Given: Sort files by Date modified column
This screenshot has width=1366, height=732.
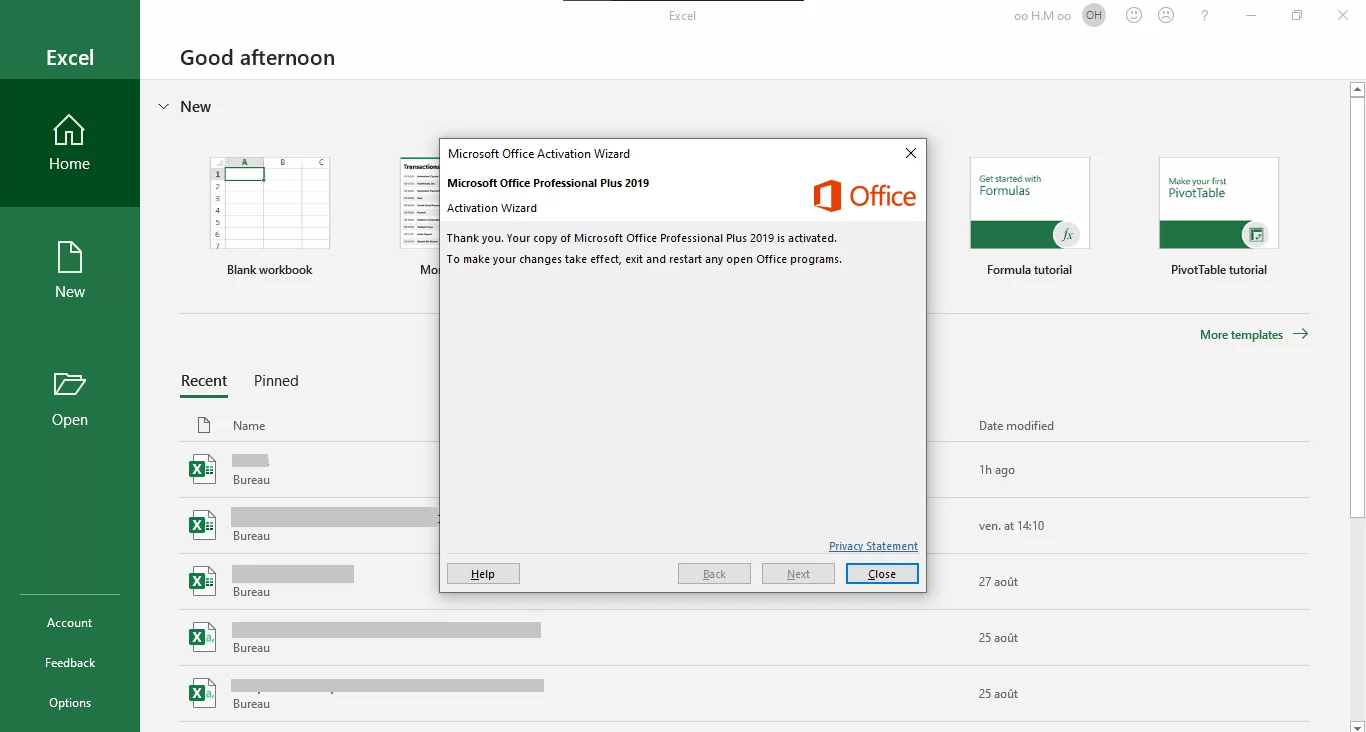Looking at the screenshot, I should coord(1016,426).
